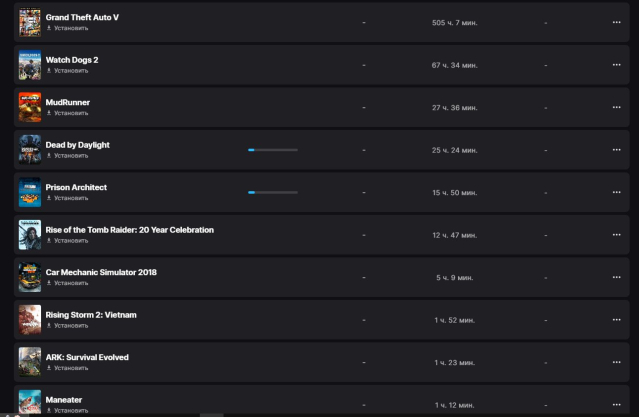This screenshot has height=417, width=639.
Task: Expand the Maneater row options menu
Action: [616, 404]
